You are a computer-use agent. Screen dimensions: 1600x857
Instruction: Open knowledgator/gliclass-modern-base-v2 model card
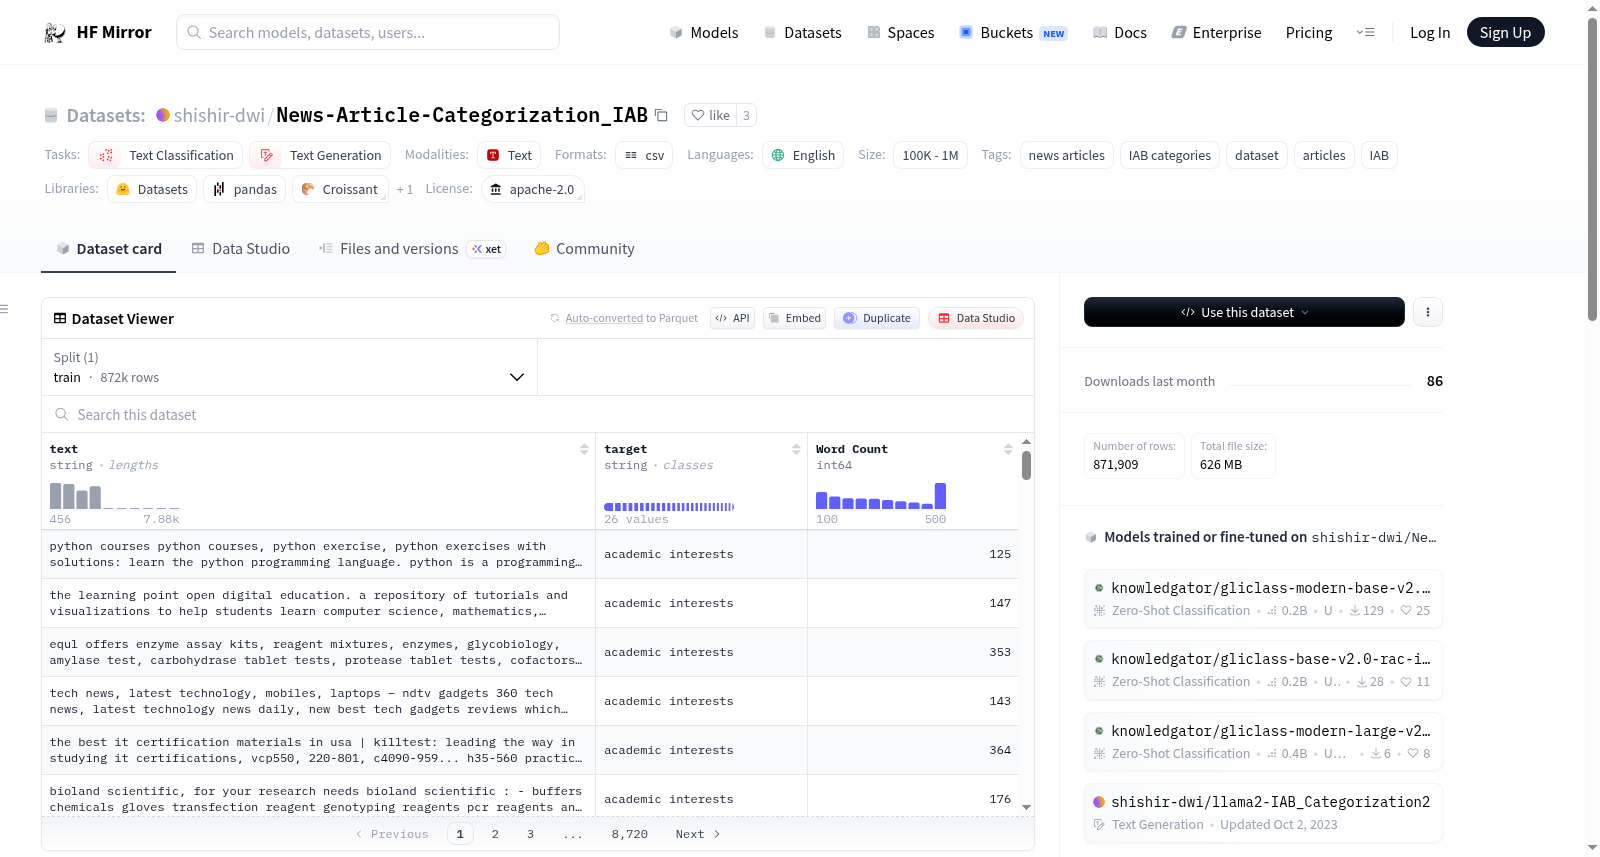1263,598
